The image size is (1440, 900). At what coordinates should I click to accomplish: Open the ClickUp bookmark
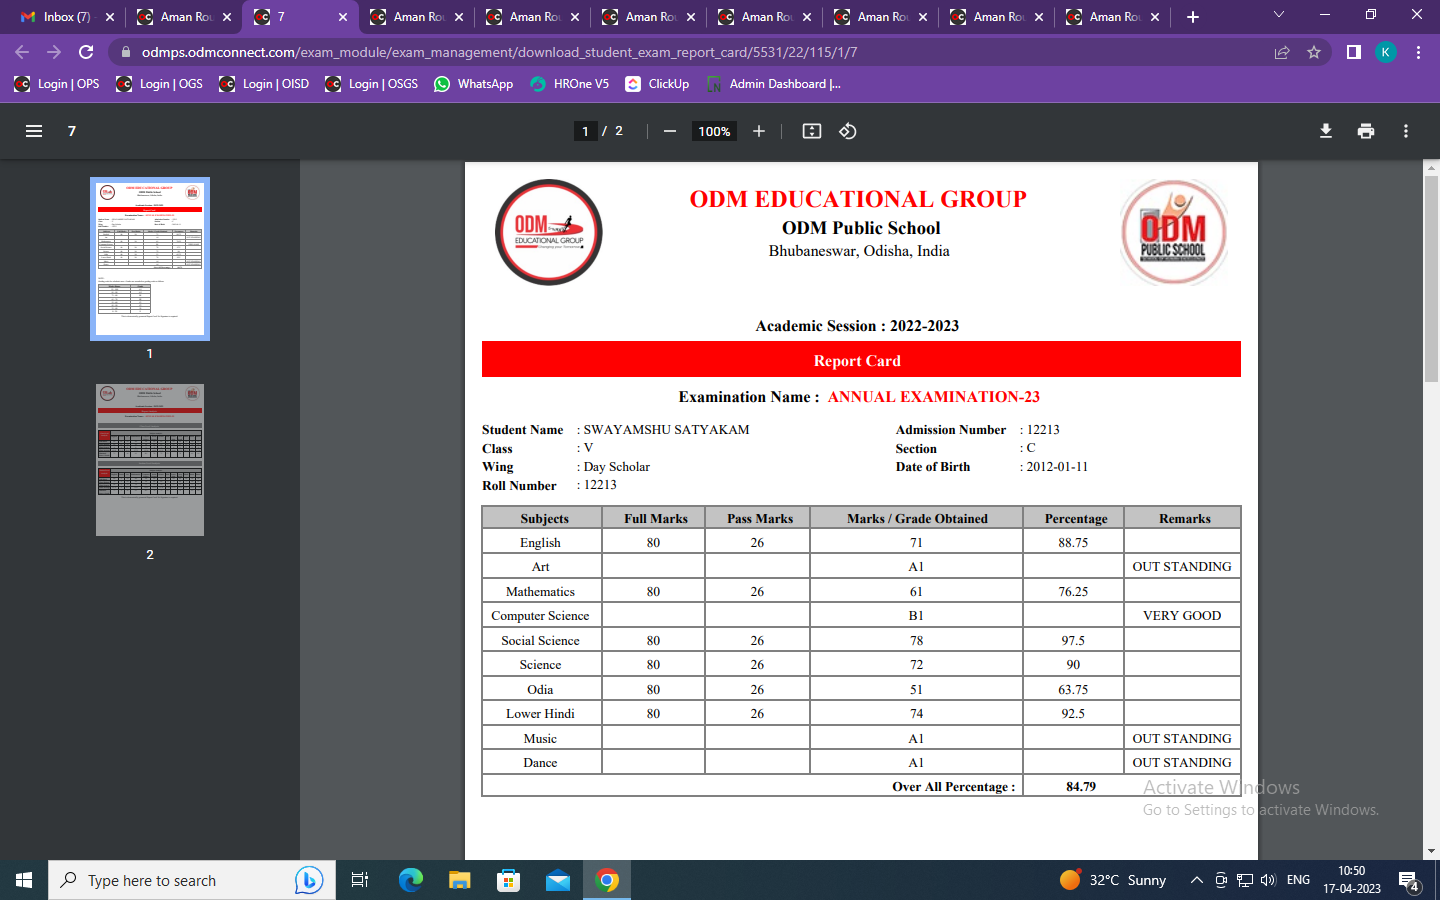point(657,84)
